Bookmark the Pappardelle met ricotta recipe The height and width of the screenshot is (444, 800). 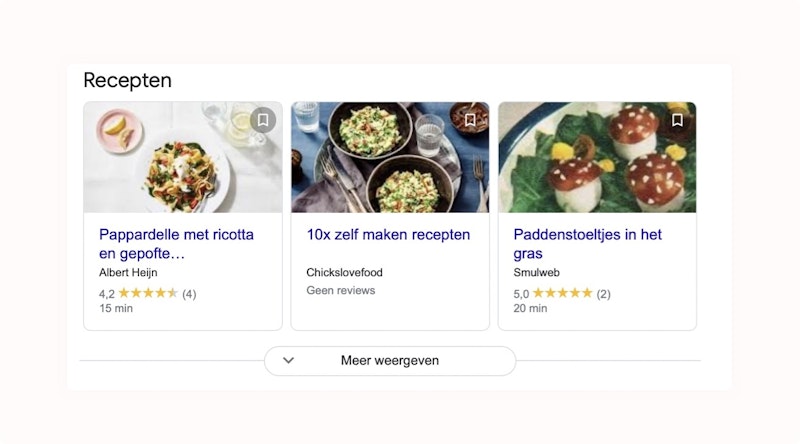tap(262, 120)
